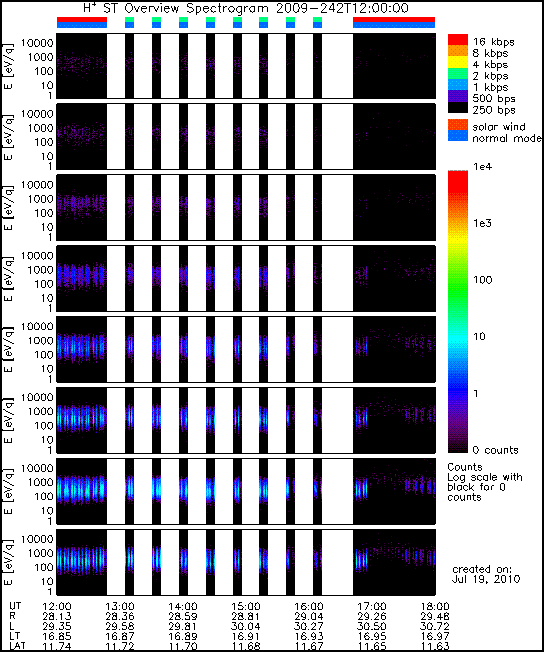
Task: Click the L value 29.35
Action: pyautogui.click(x=57, y=626)
